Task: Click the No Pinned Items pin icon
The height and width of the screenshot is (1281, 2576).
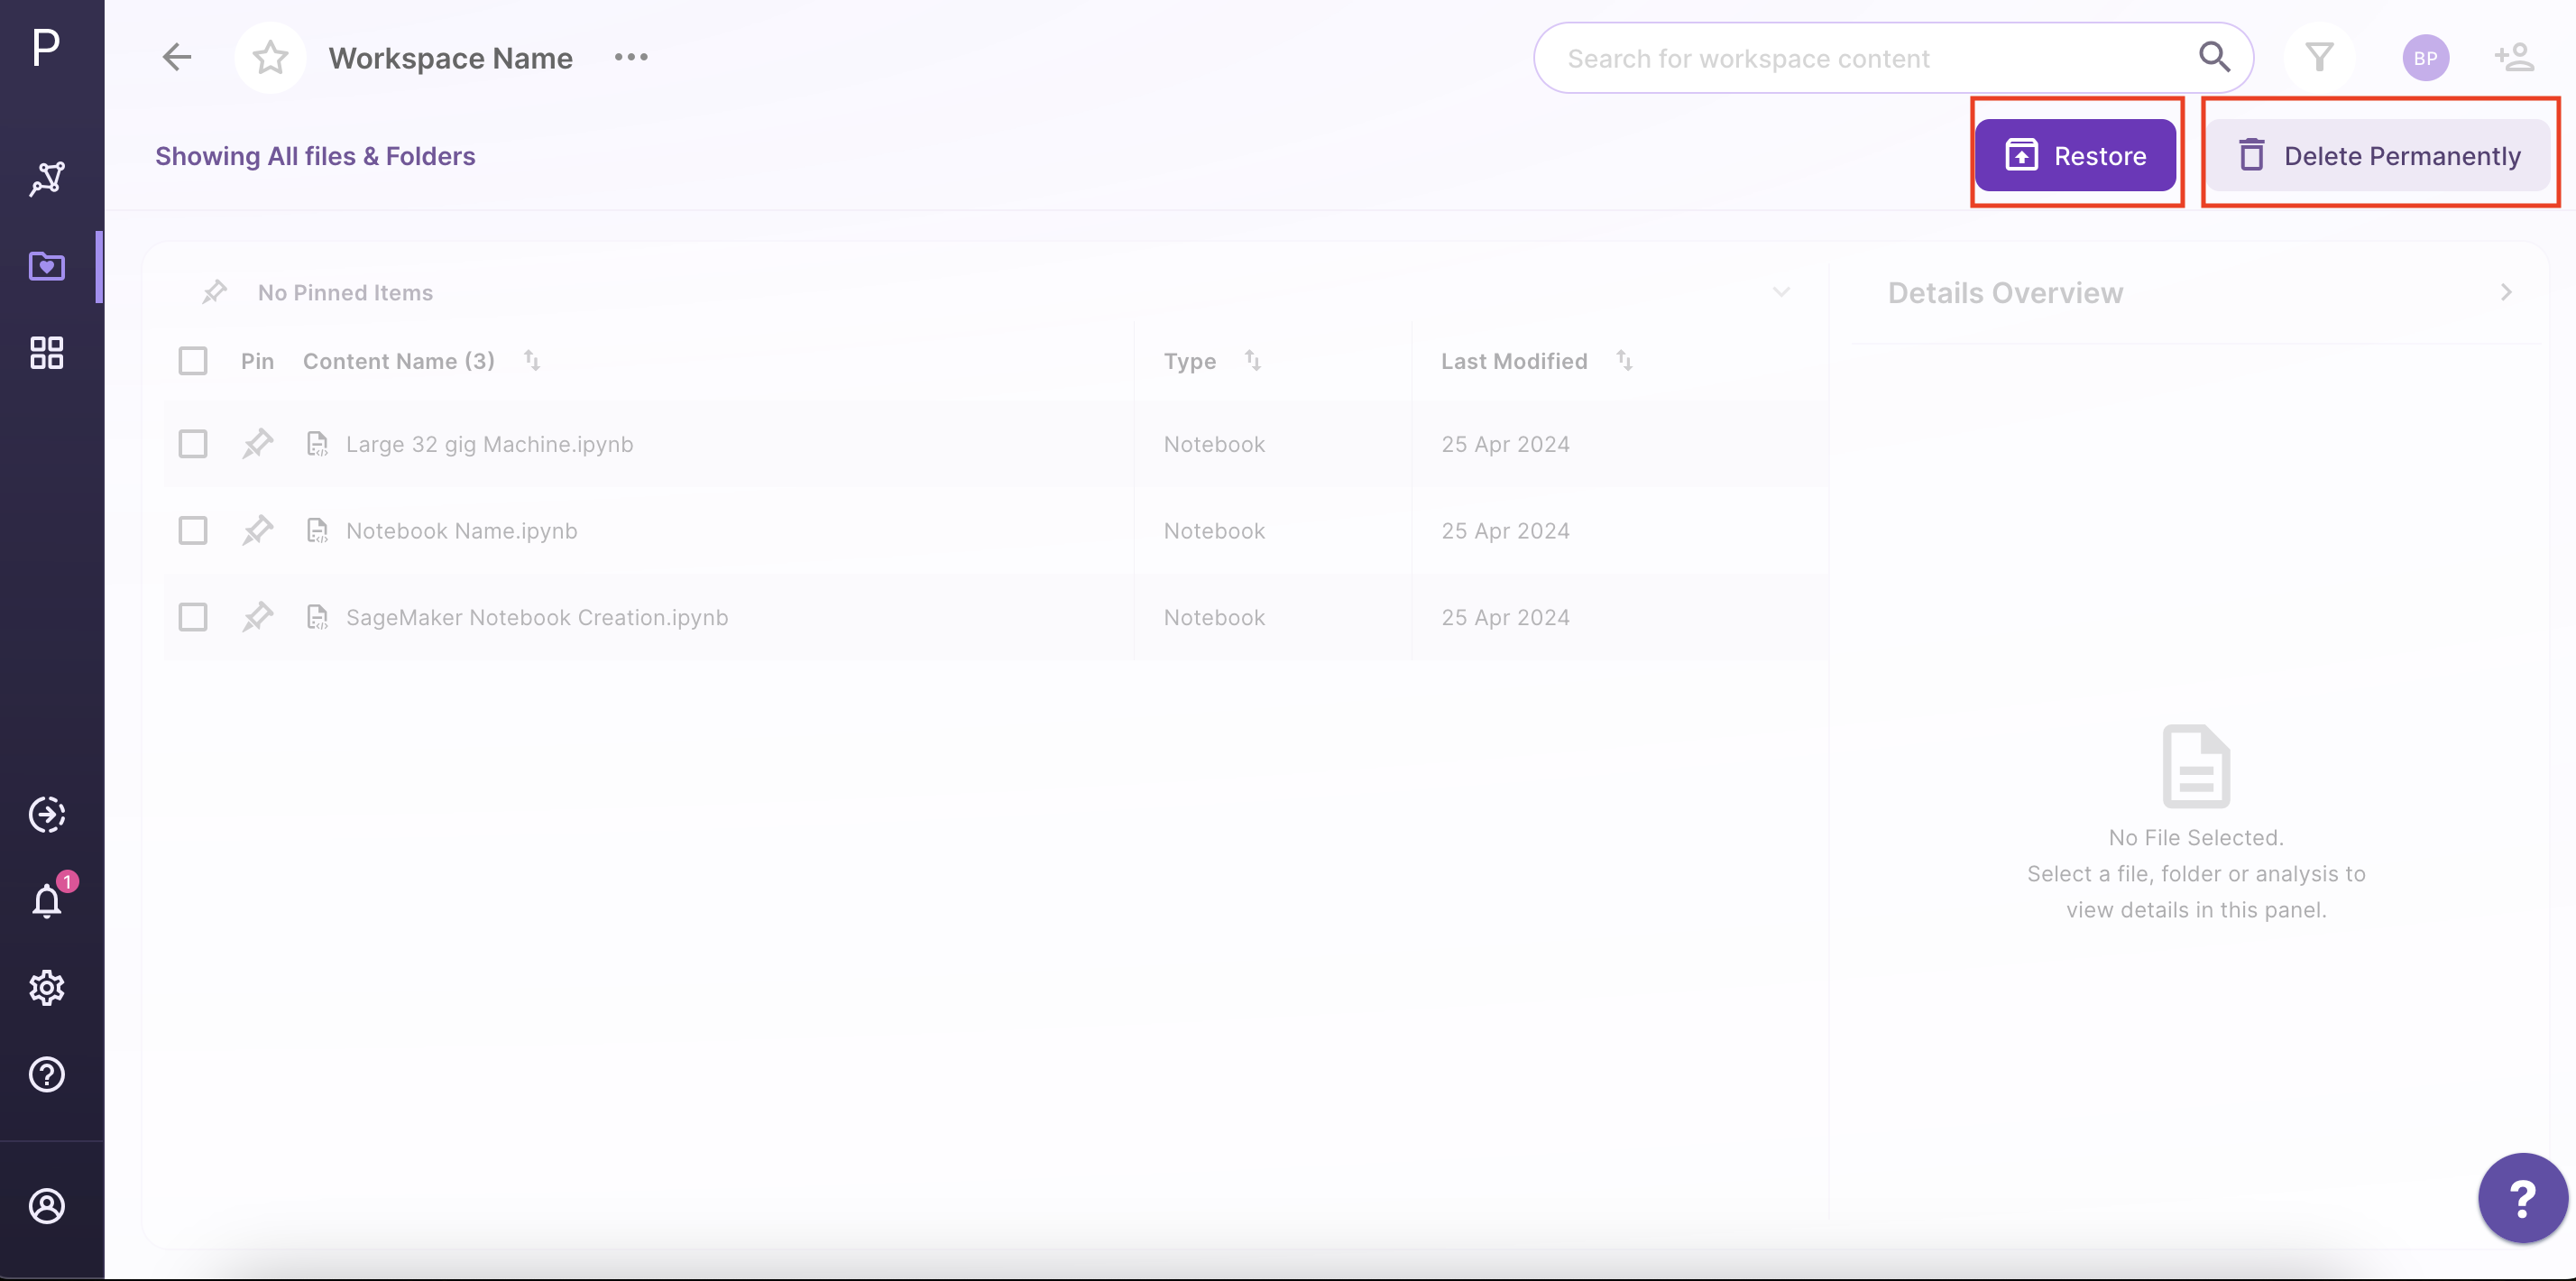Action: [214, 292]
